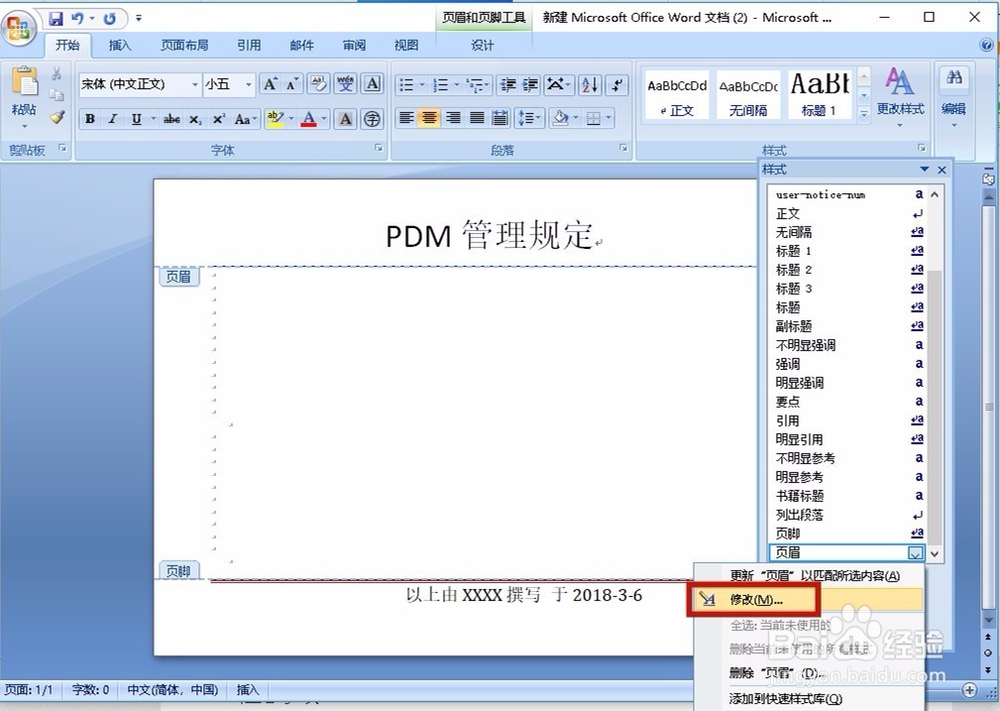Screen dimensions: 1000x711
Task: Activate the Format Painter brush
Action: tap(57, 117)
